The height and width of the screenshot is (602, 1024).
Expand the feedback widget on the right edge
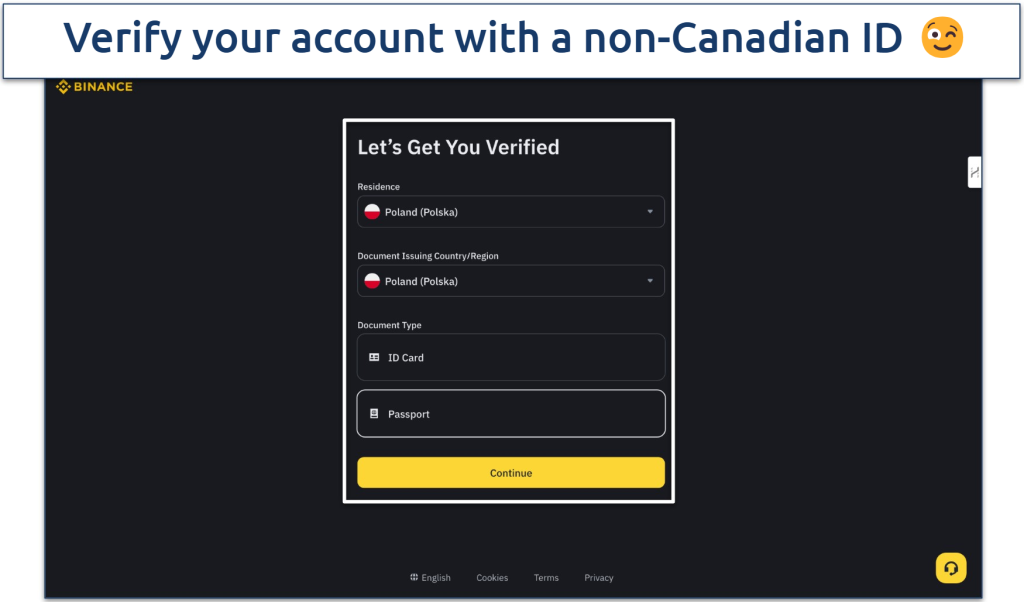click(x=974, y=172)
